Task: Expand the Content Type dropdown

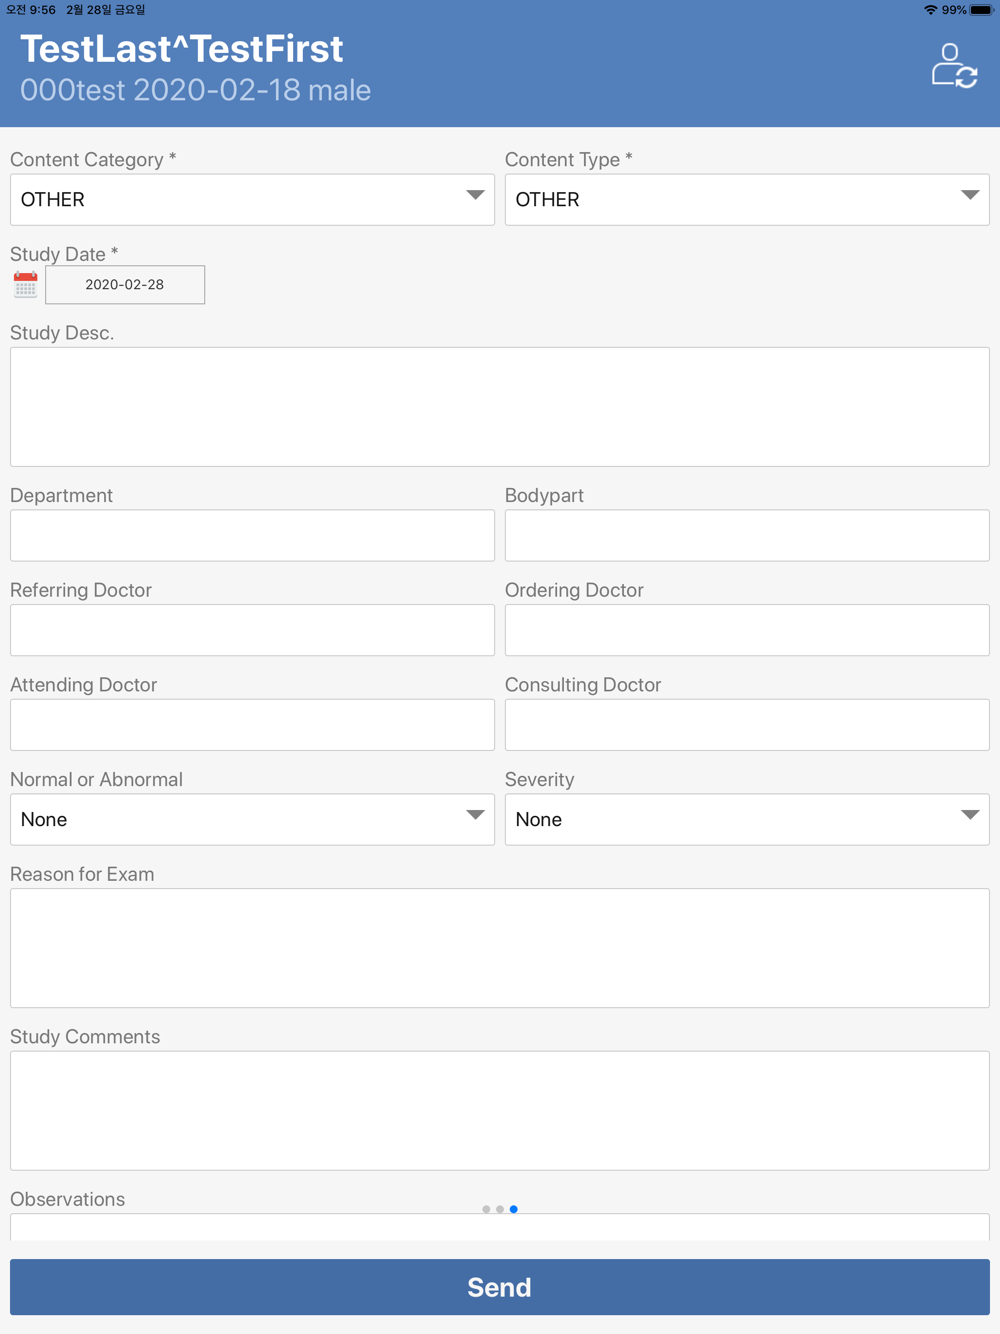Action: [x=747, y=199]
